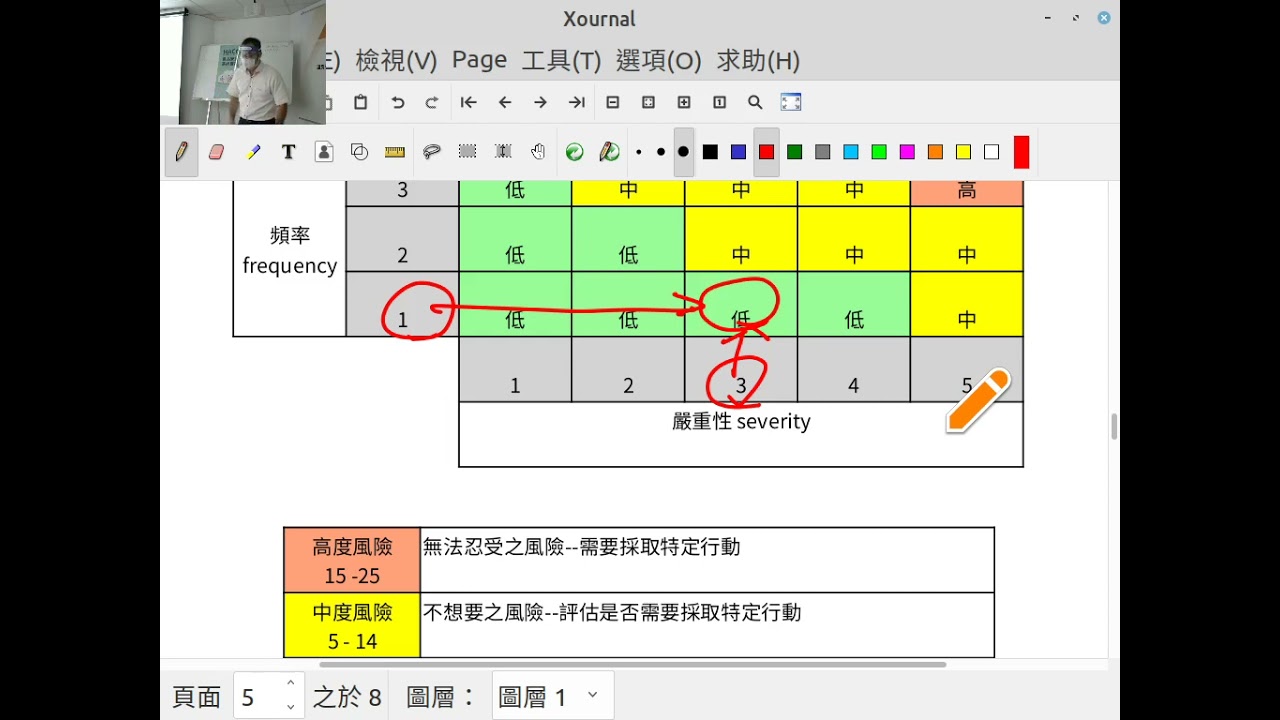Click the Paste clipboard icon
1280x720 pixels.
point(361,102)
